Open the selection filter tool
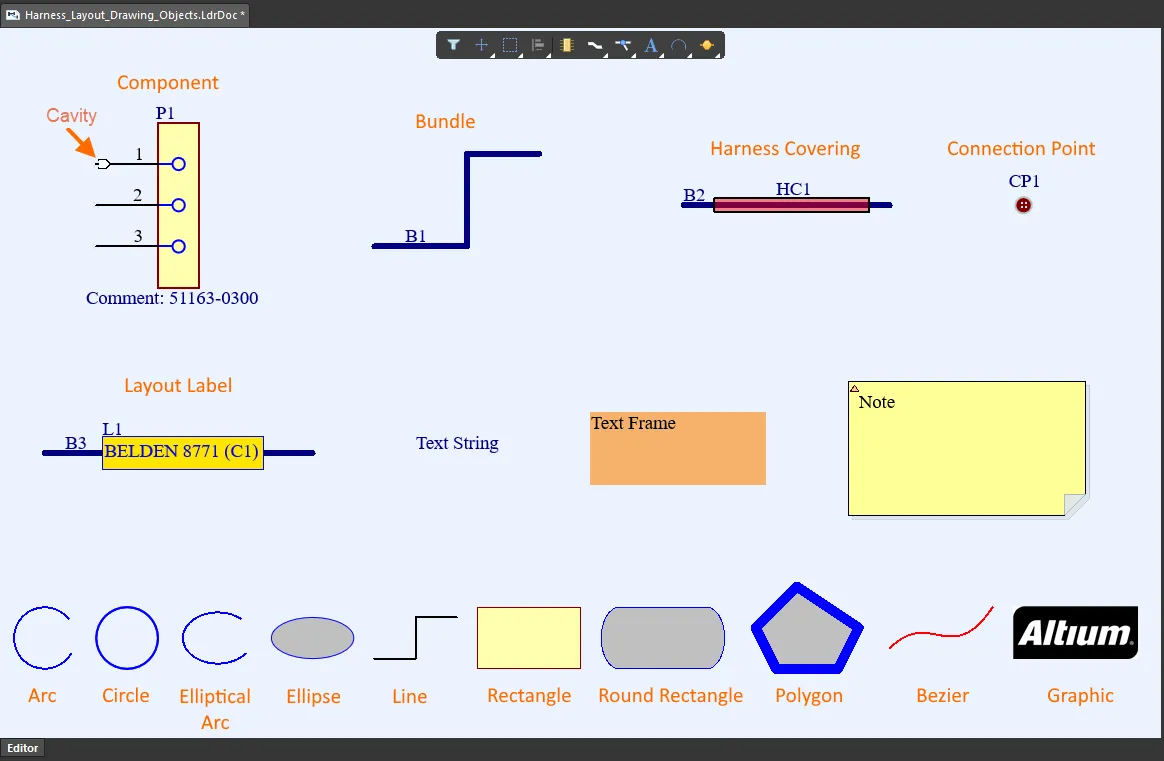The height and width of the screenshot is (761, 1164). coord(453,45)
